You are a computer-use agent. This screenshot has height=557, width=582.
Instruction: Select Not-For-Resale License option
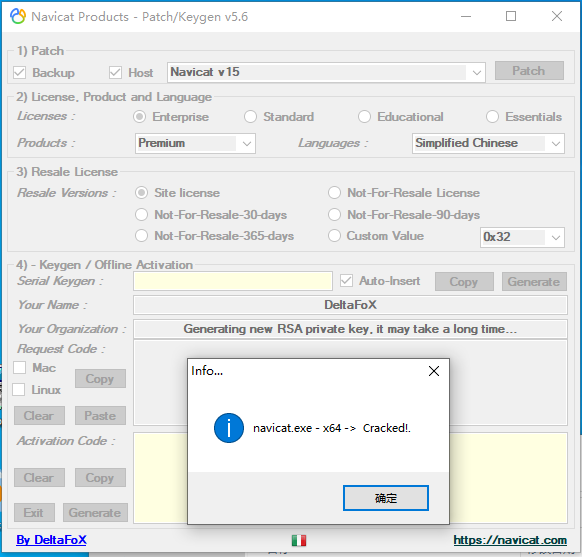[334, 193]
